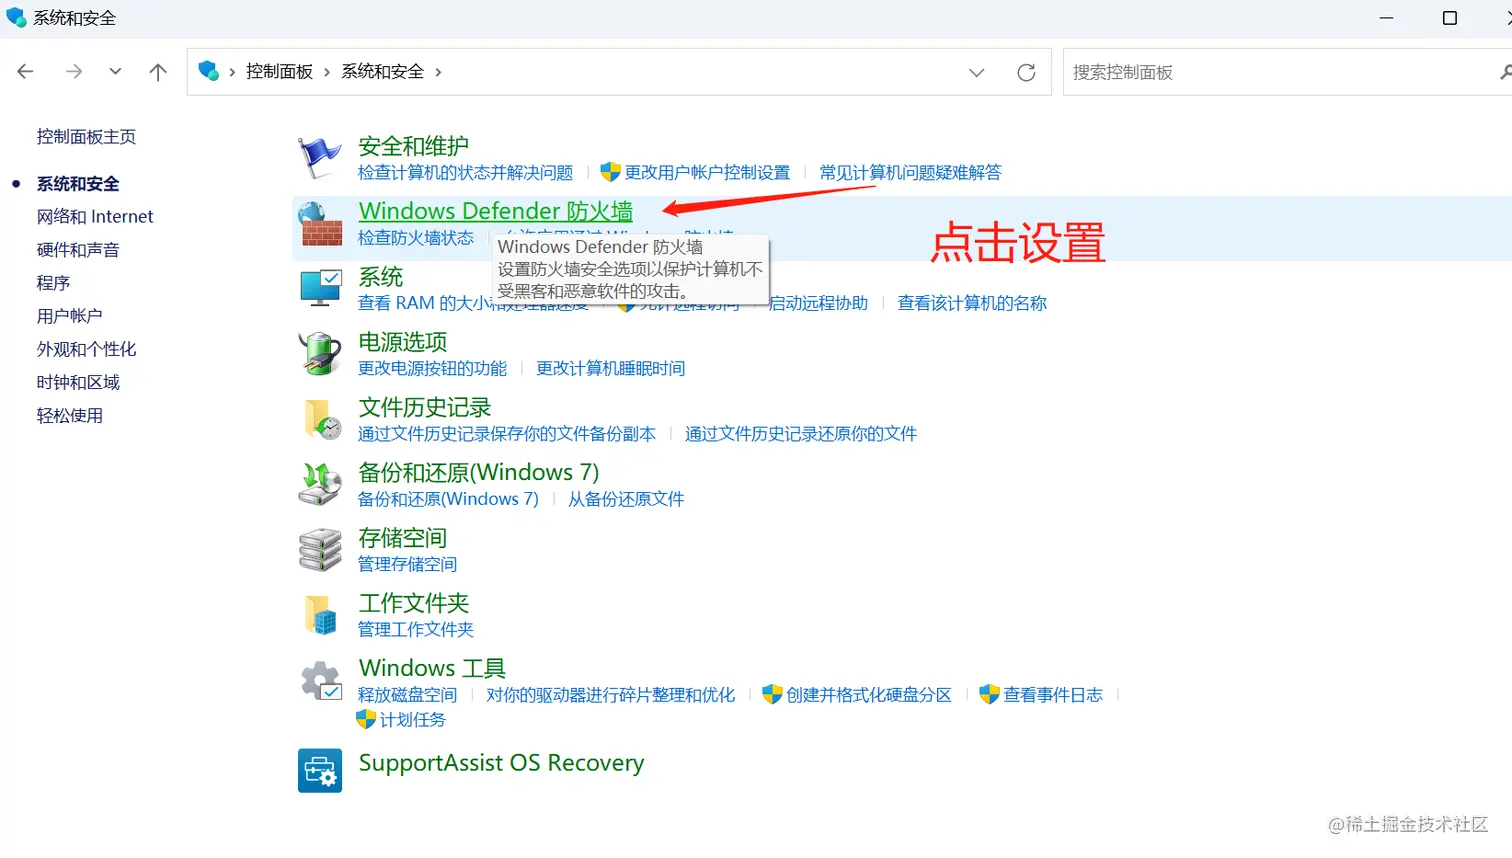Screen dimensions: 1512x858
Task: Open 硬件和声音 category in the sidebar
Action: tap(78, 250)
